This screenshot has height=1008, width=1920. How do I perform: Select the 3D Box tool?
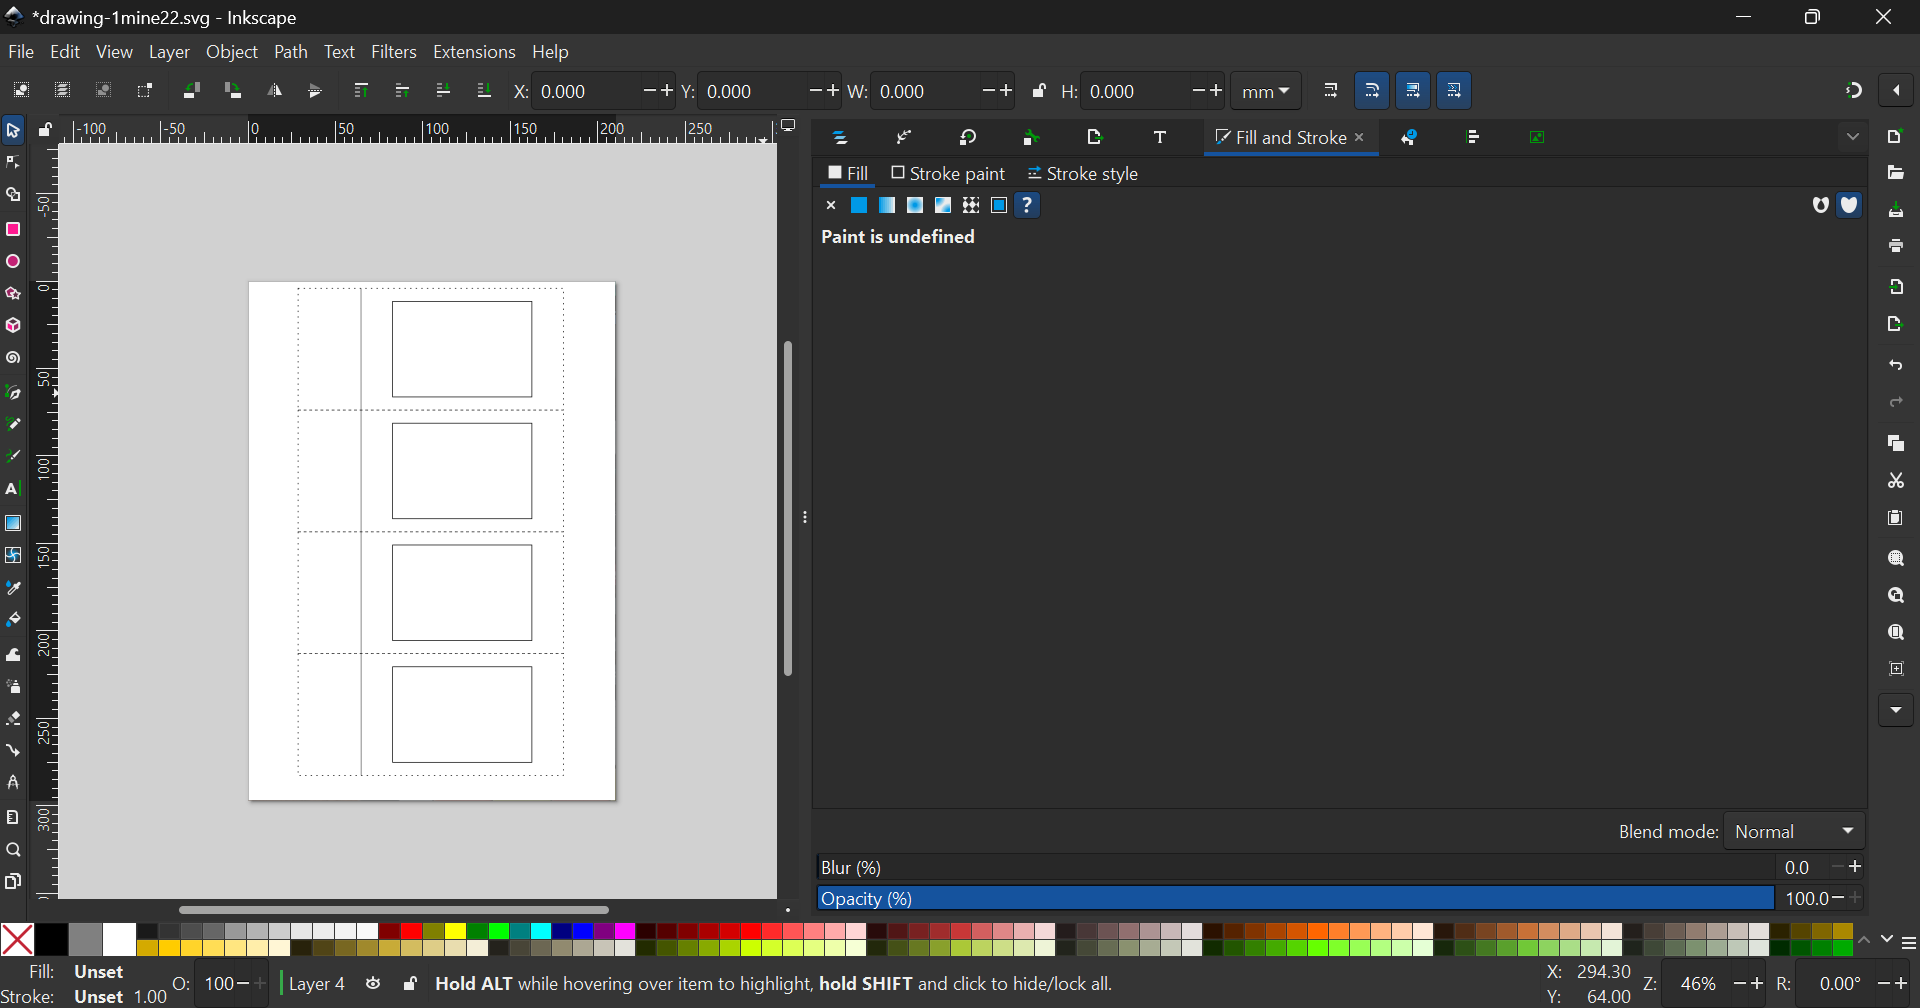point(13,326)
